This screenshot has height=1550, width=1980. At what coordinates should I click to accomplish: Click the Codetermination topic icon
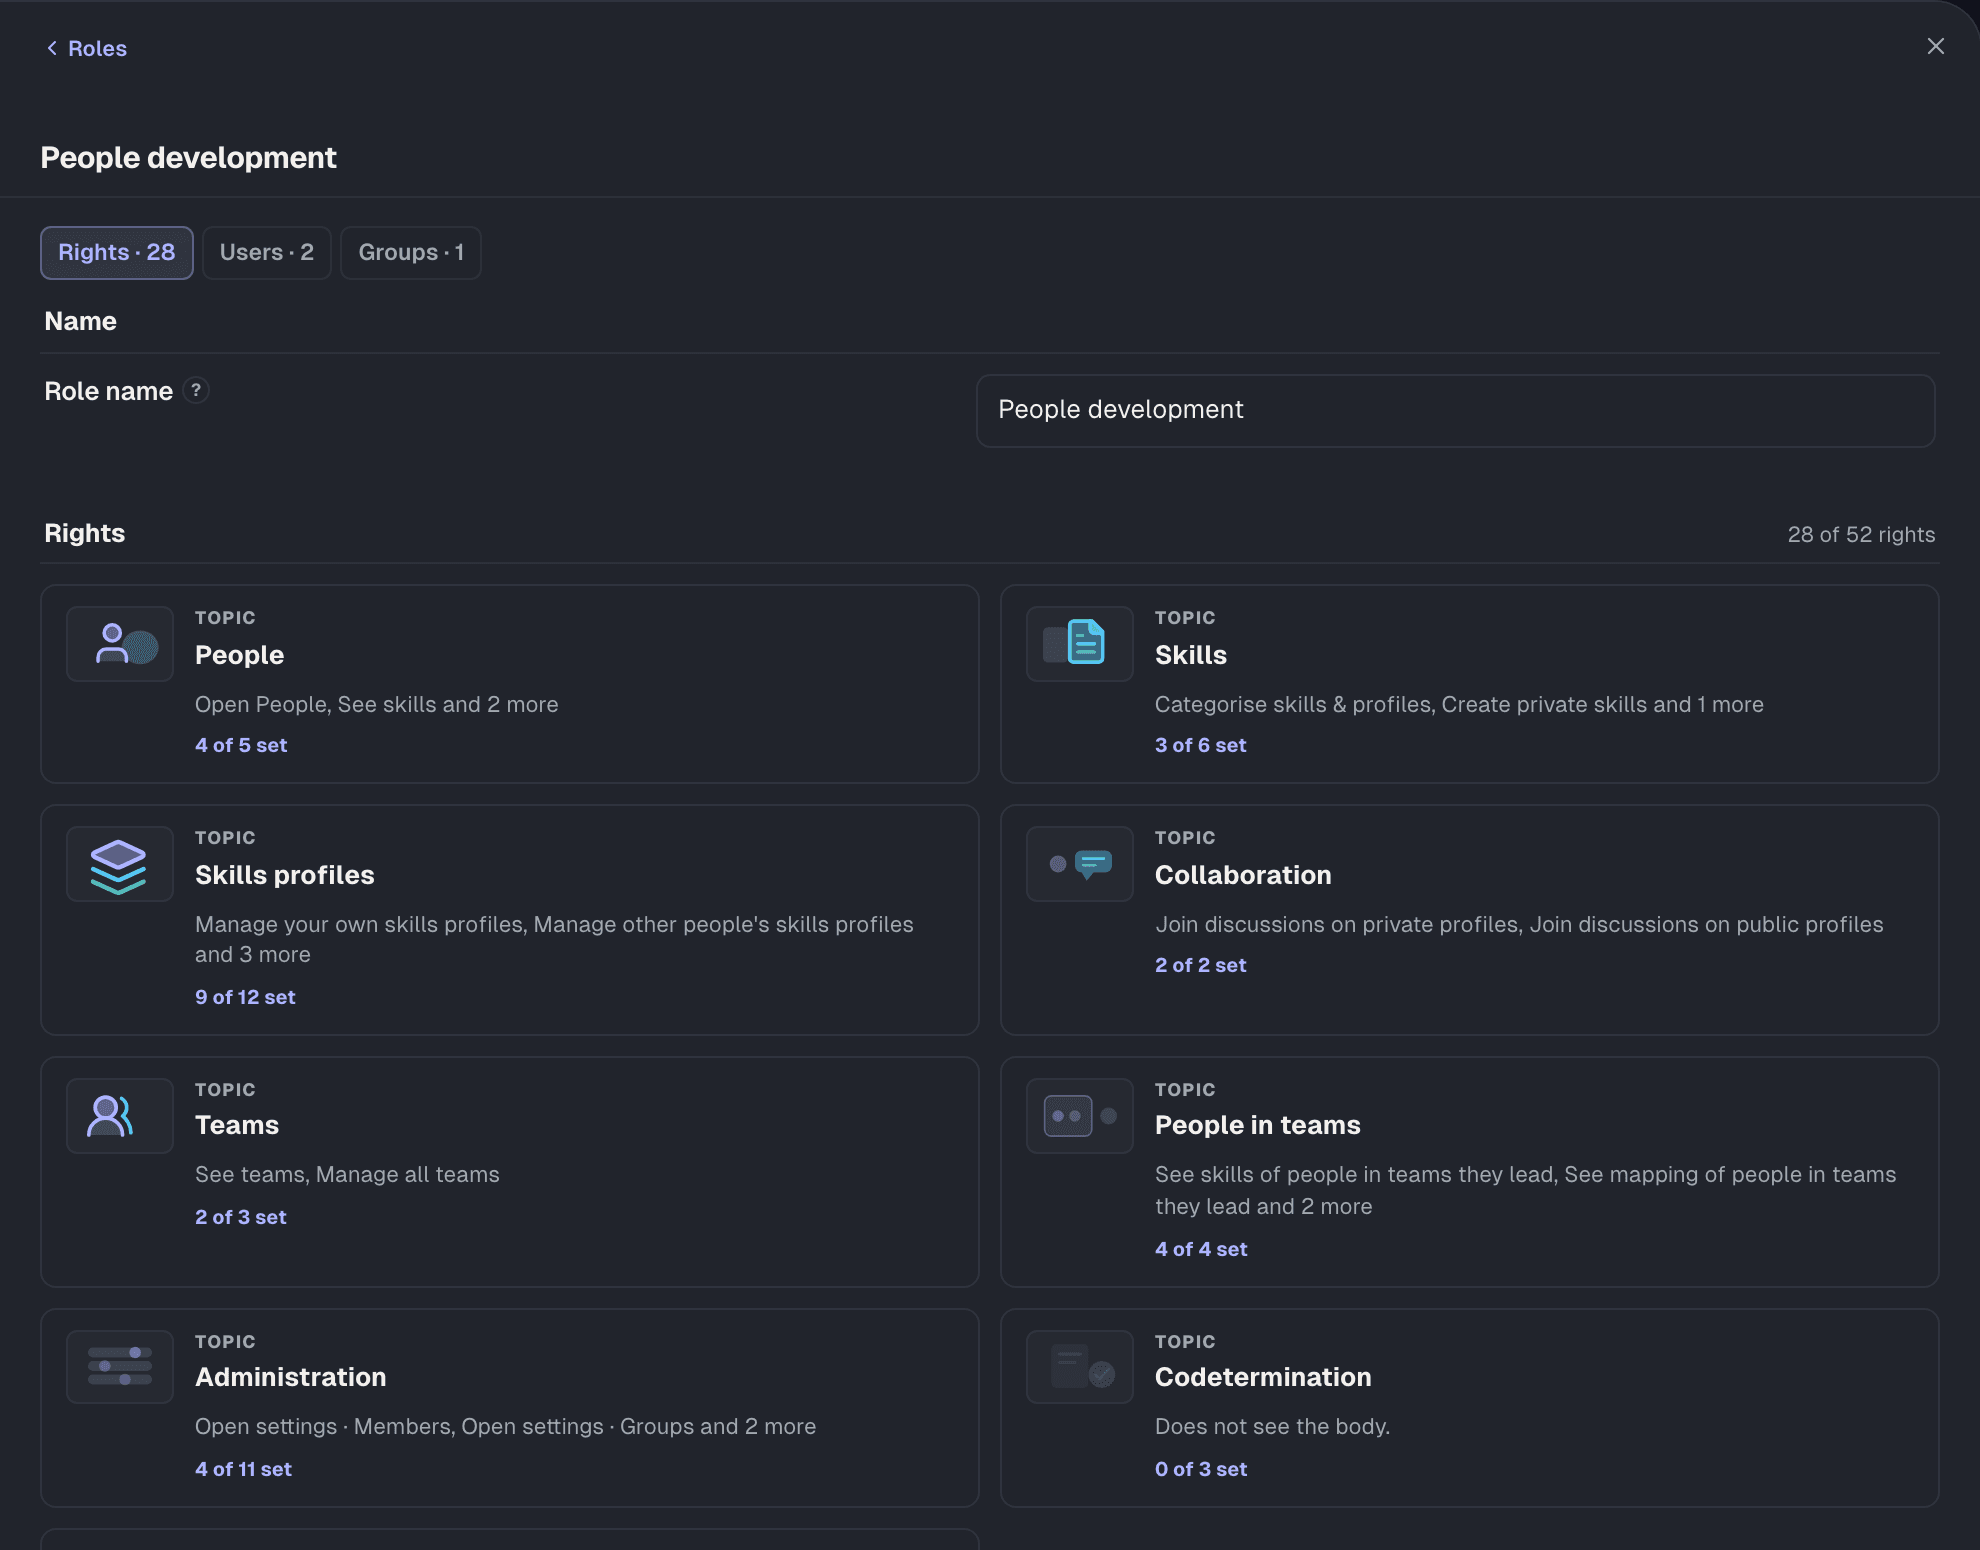[x=1079, y=1367]
